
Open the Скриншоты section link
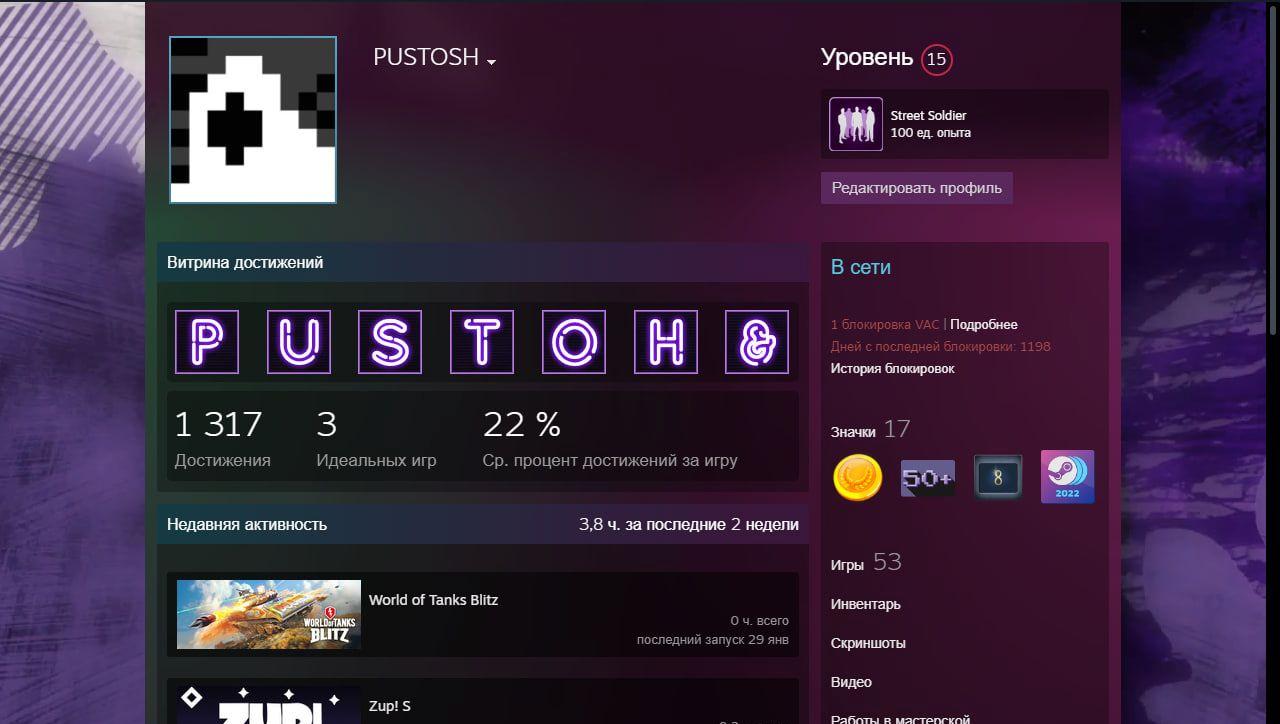click(868, 643)
